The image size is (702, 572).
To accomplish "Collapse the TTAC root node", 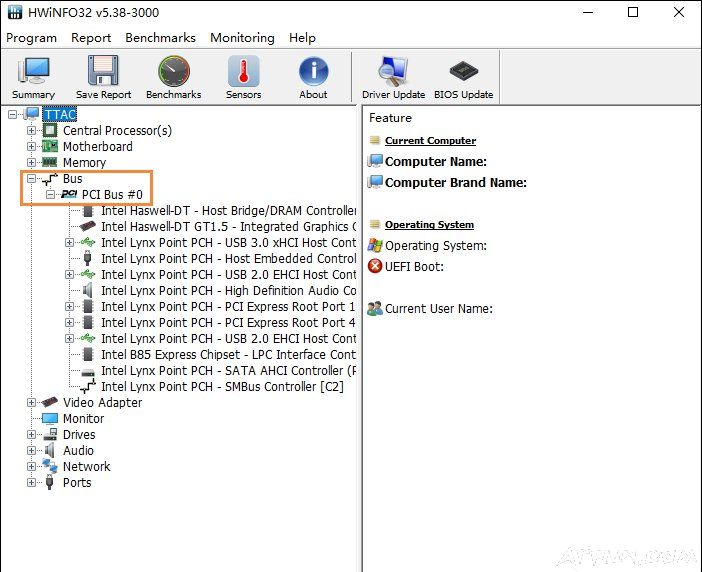I will coord(13,115).
